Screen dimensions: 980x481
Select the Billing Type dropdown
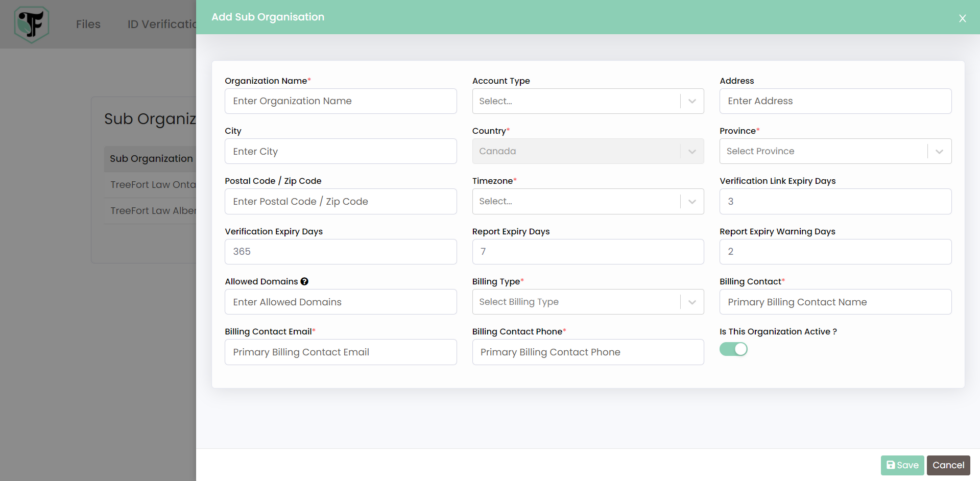pyautogui.click(x=587, y=302)
